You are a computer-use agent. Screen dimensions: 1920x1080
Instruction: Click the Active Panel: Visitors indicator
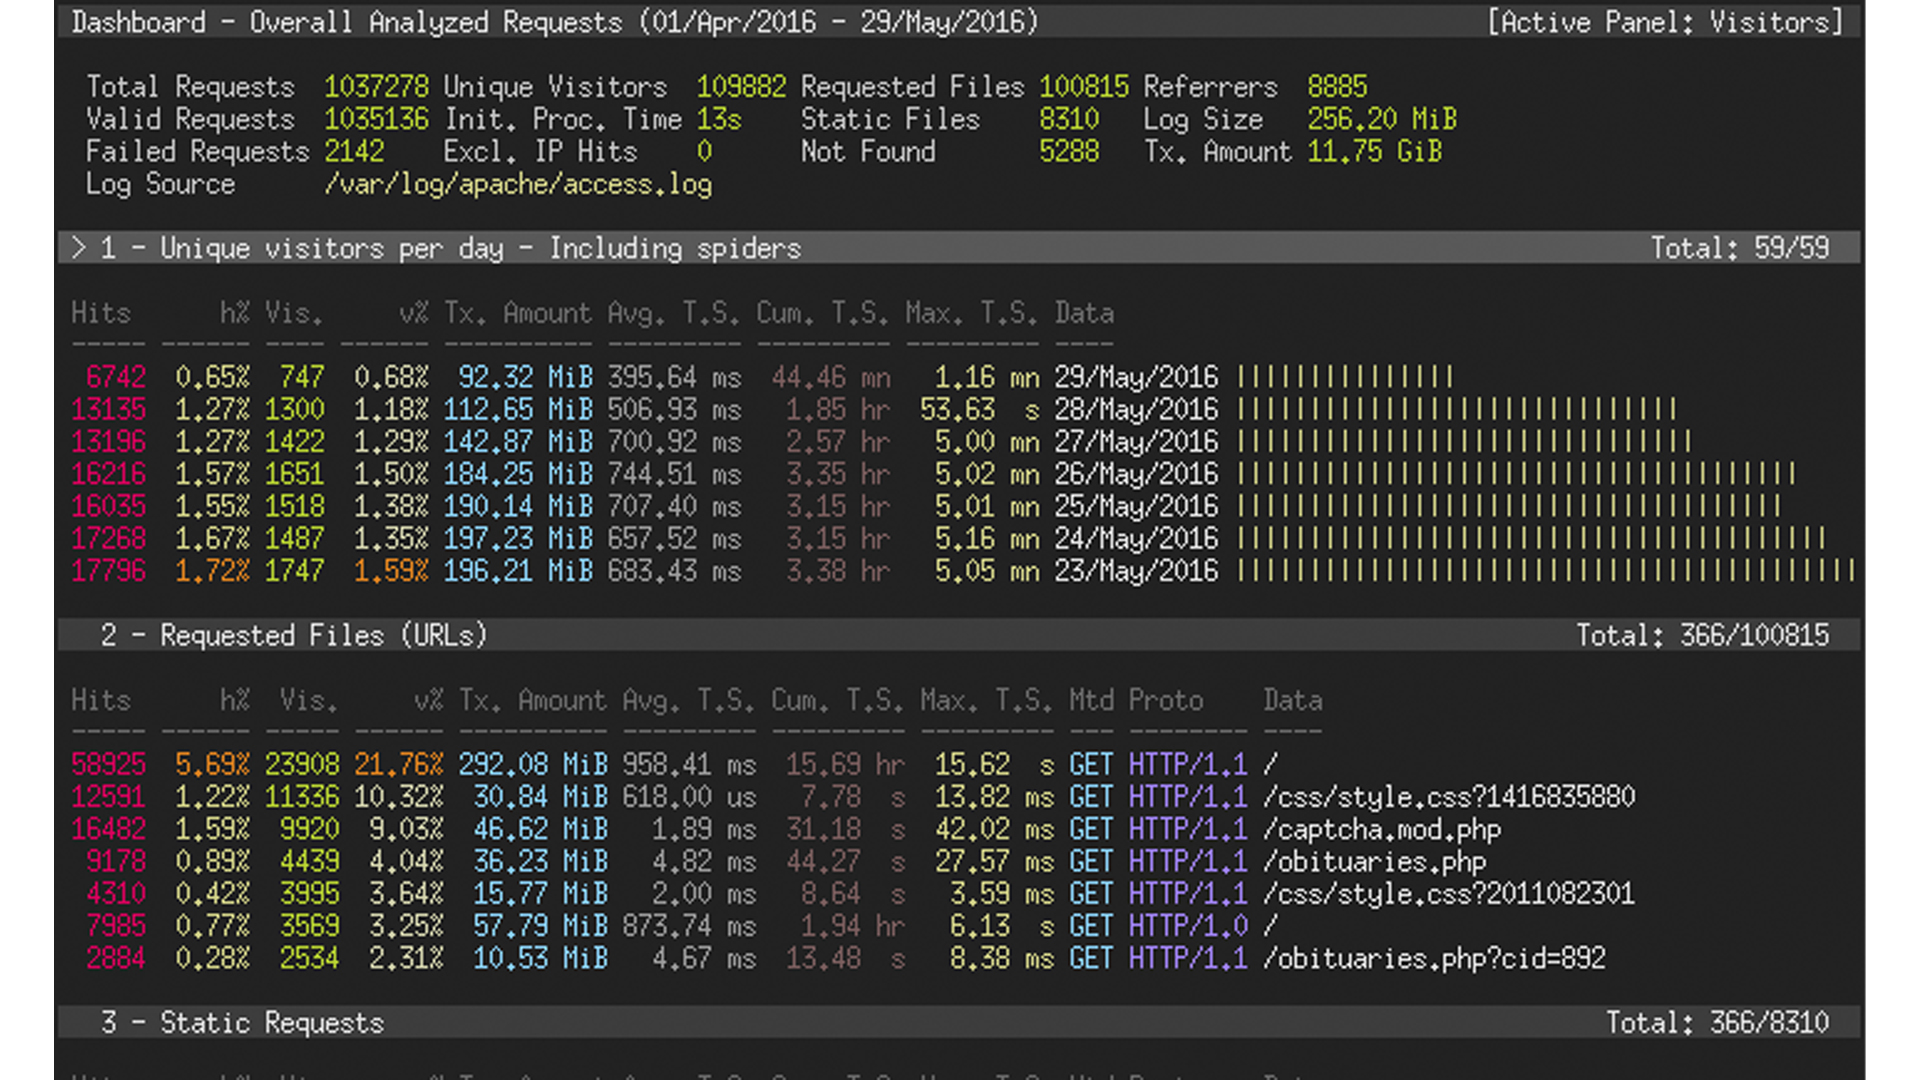coord(1665,22)
